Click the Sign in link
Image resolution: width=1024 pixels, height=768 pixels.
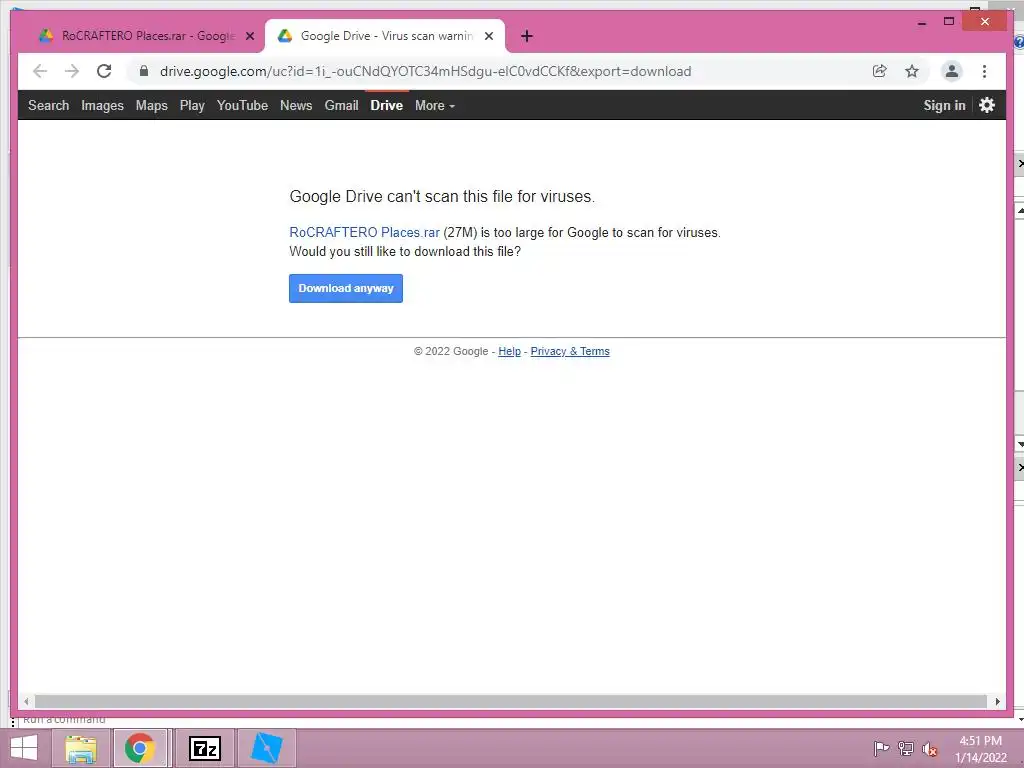(944, 105)
